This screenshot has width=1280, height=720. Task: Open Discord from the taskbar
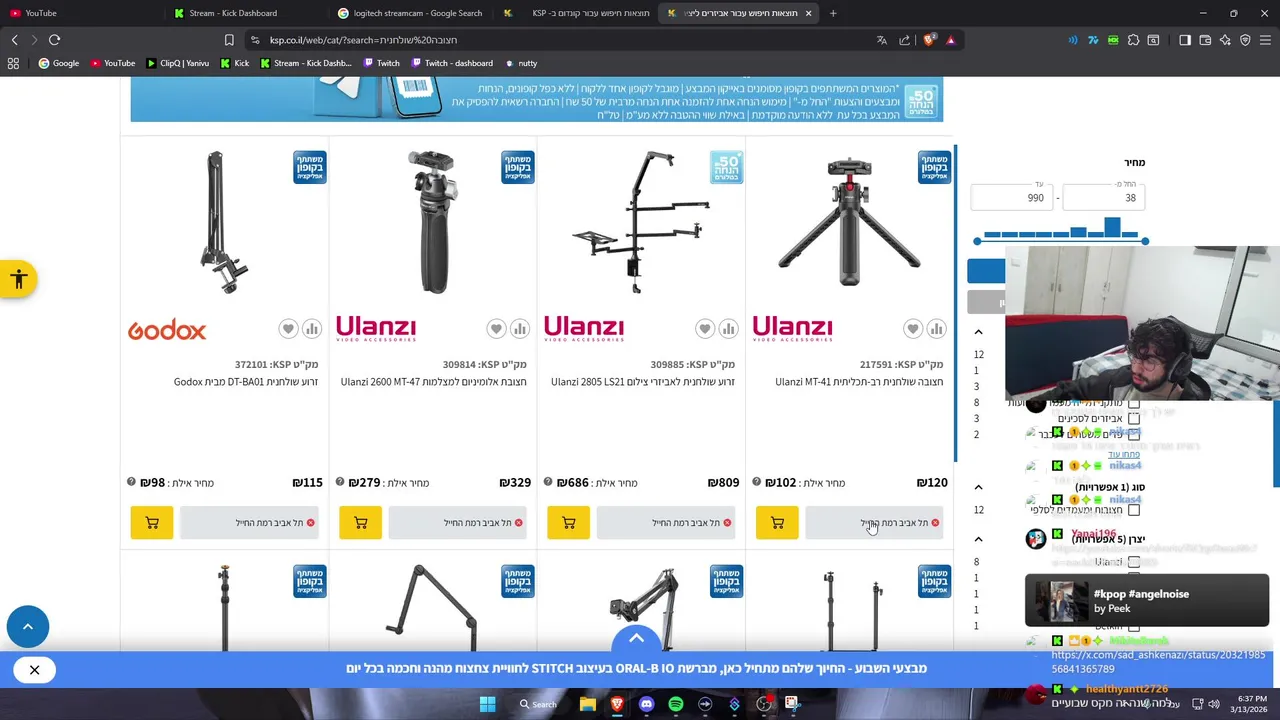pyautogui.click(x=646, y=704)
